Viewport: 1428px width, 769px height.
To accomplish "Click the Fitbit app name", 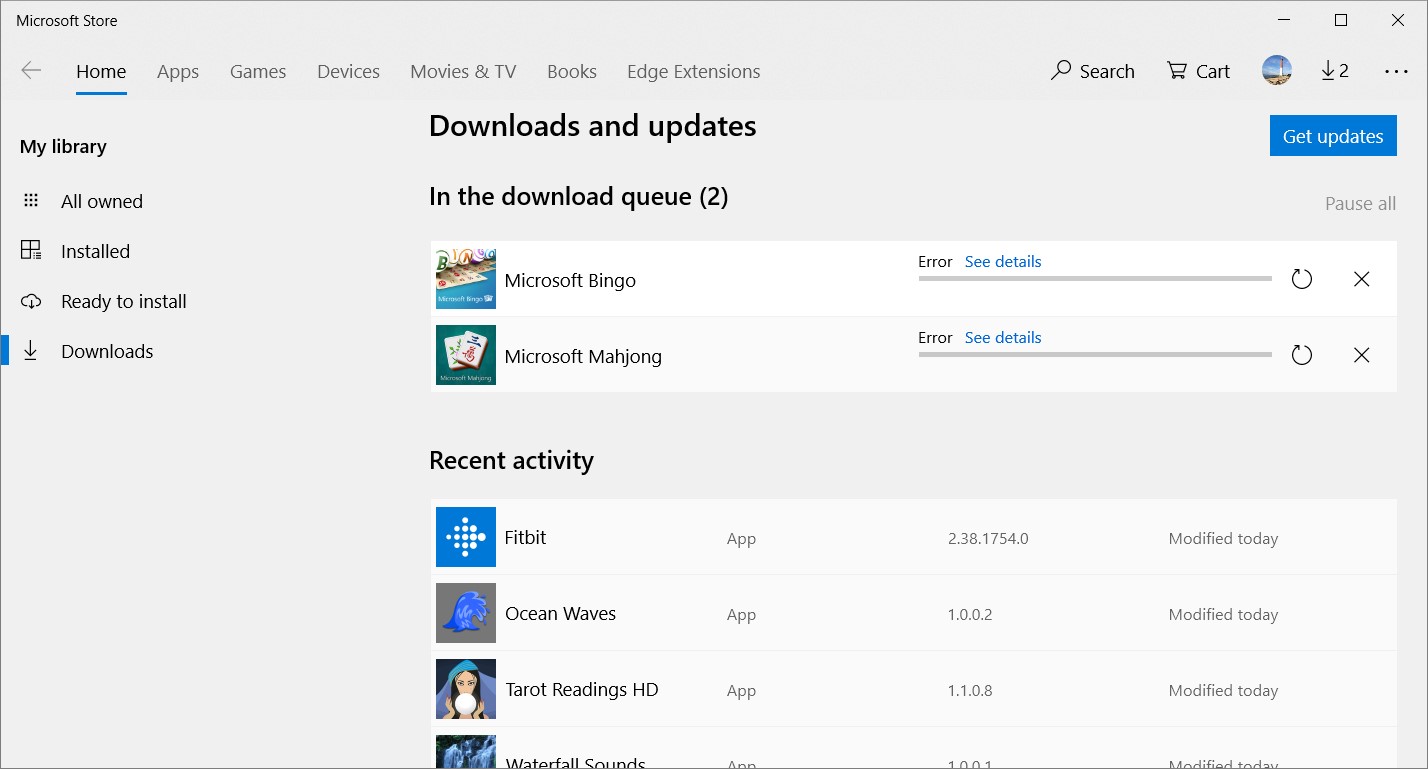I will 525,537.
